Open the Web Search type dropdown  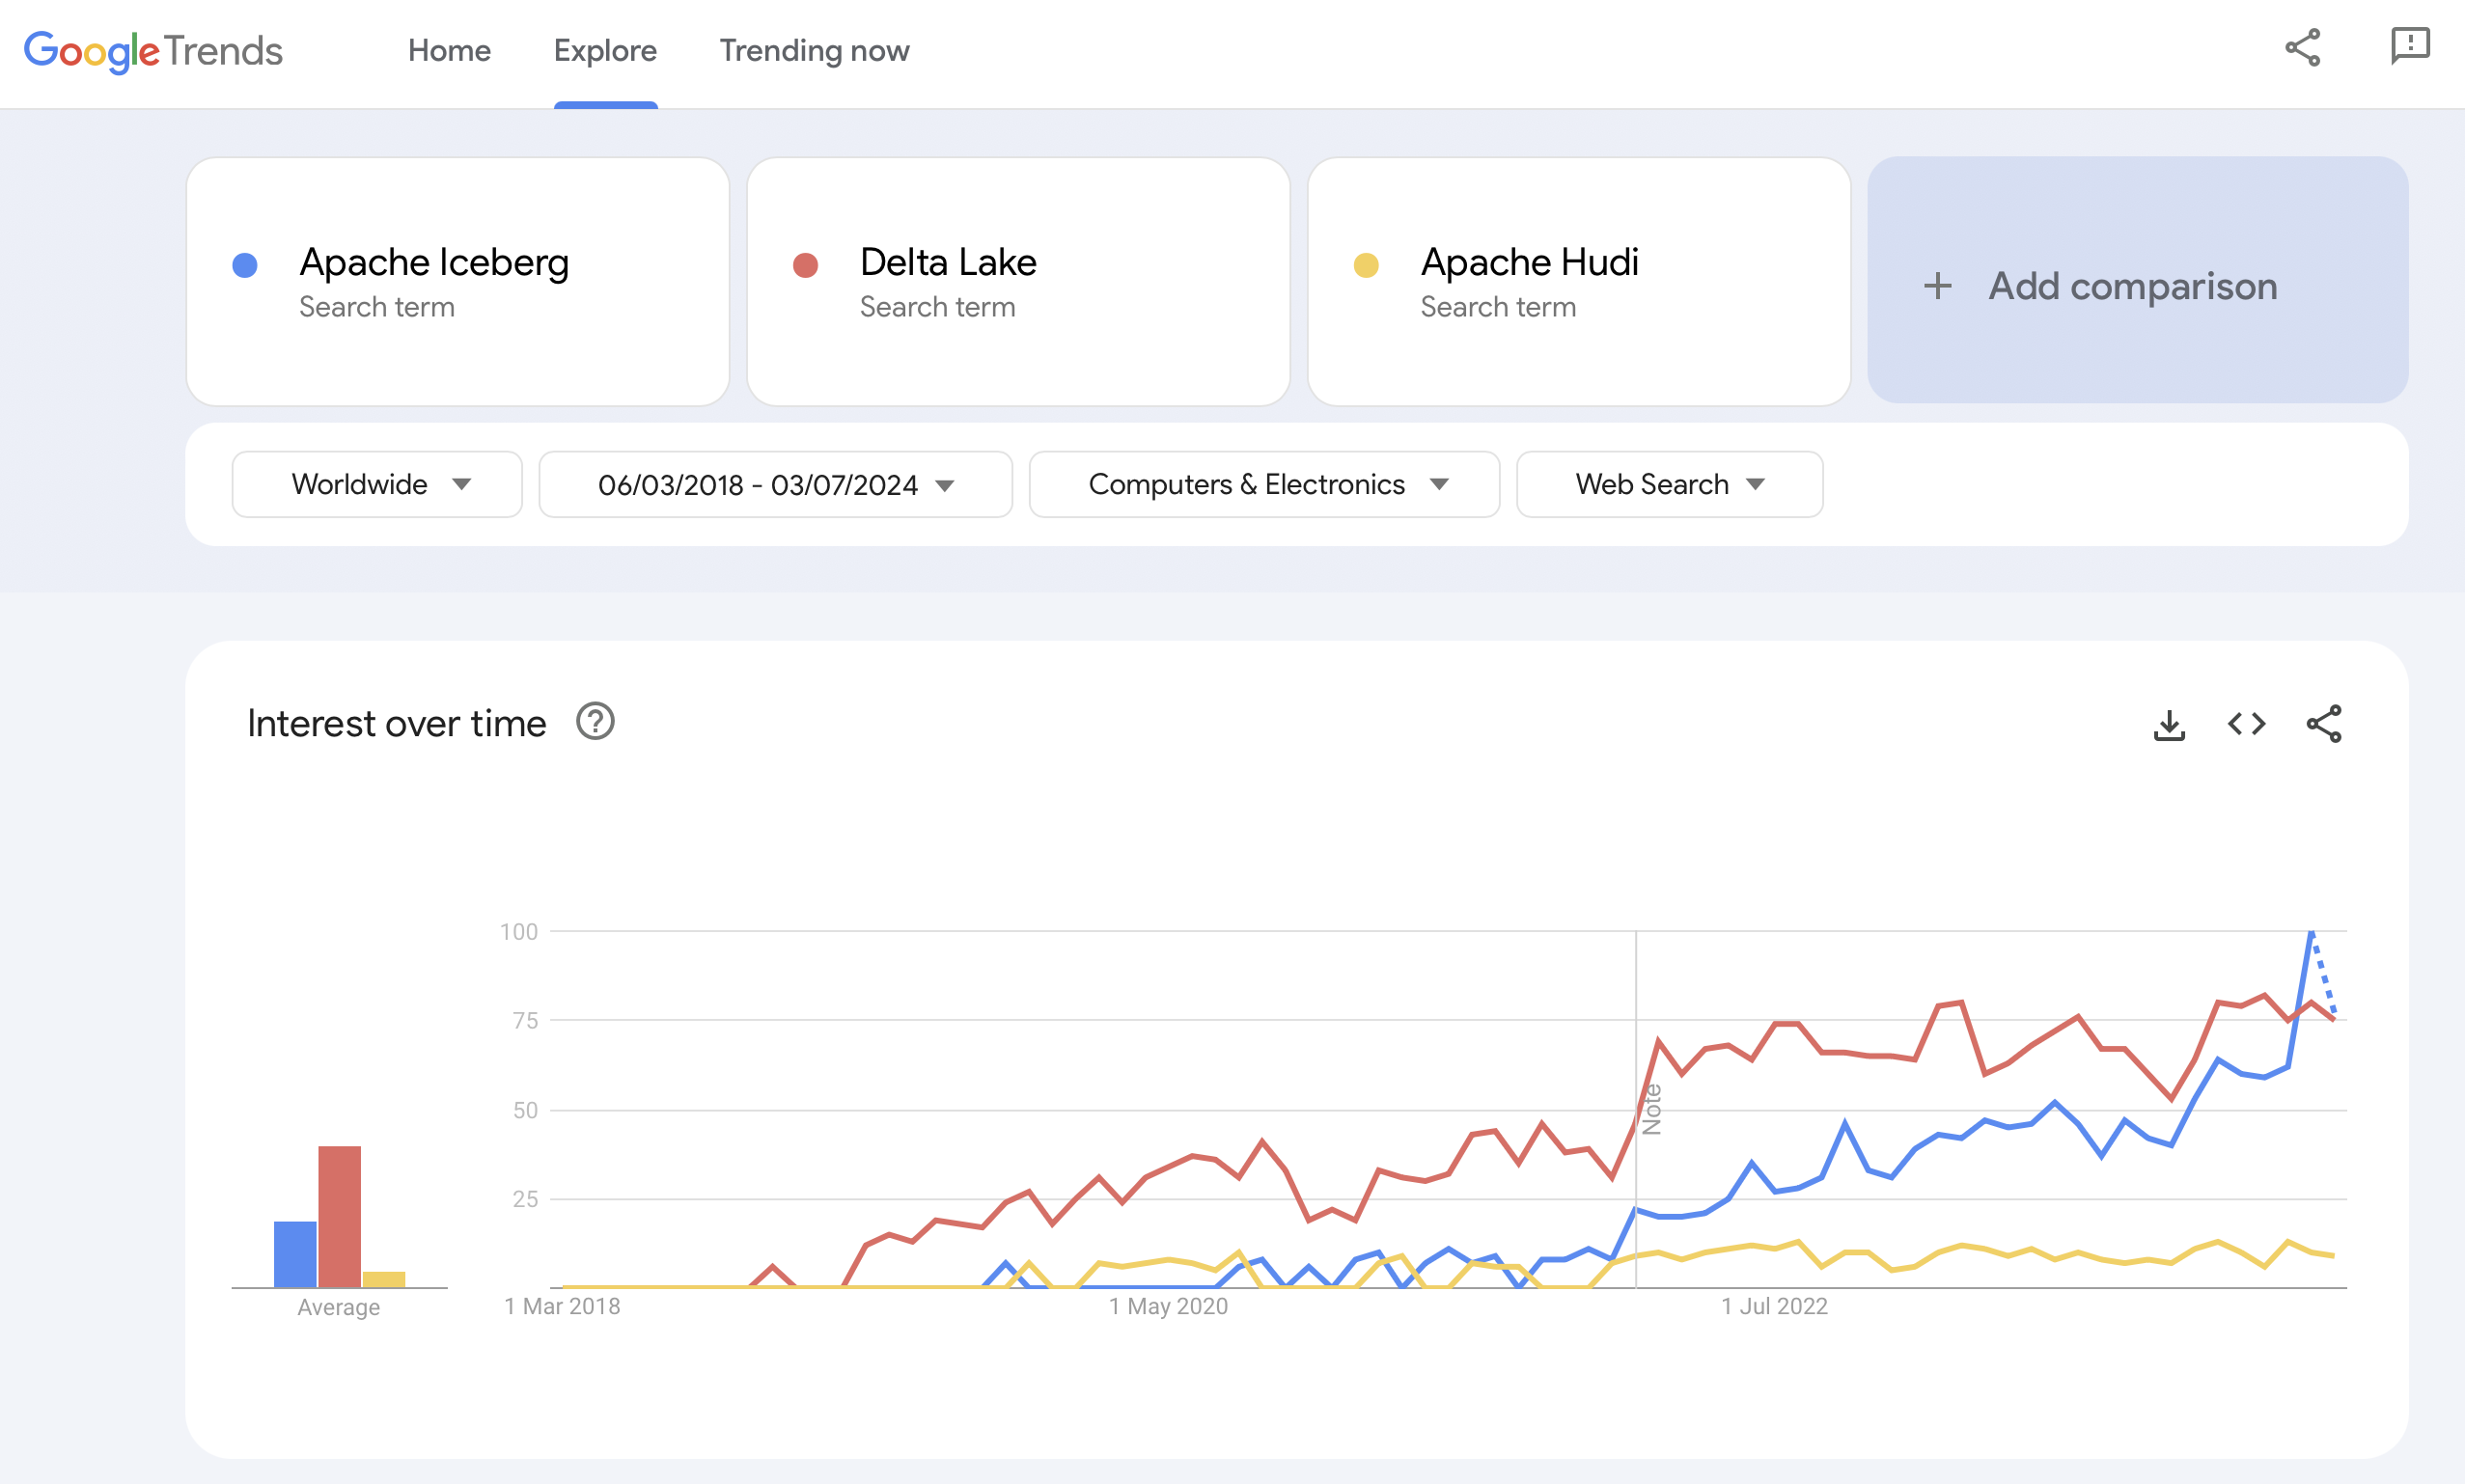point(1667,484)
